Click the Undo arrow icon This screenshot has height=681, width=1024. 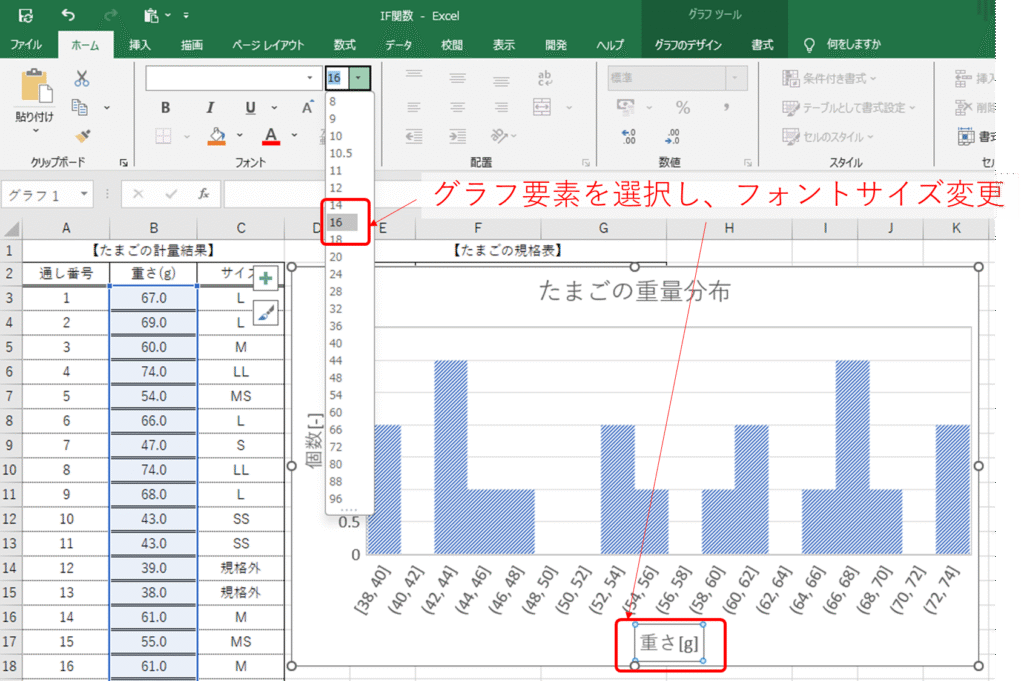coord(67,15)
